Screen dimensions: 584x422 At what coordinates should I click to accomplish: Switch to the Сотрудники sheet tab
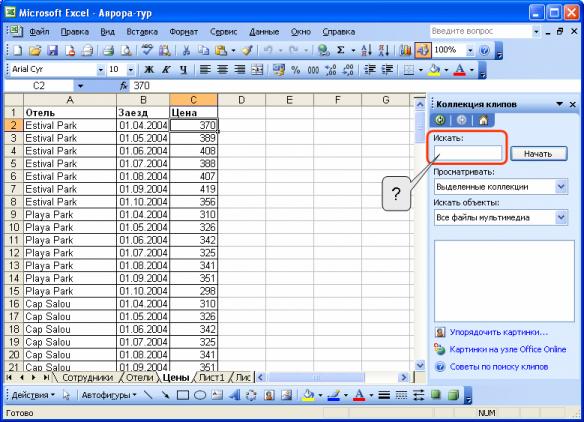tap(88, 377)
